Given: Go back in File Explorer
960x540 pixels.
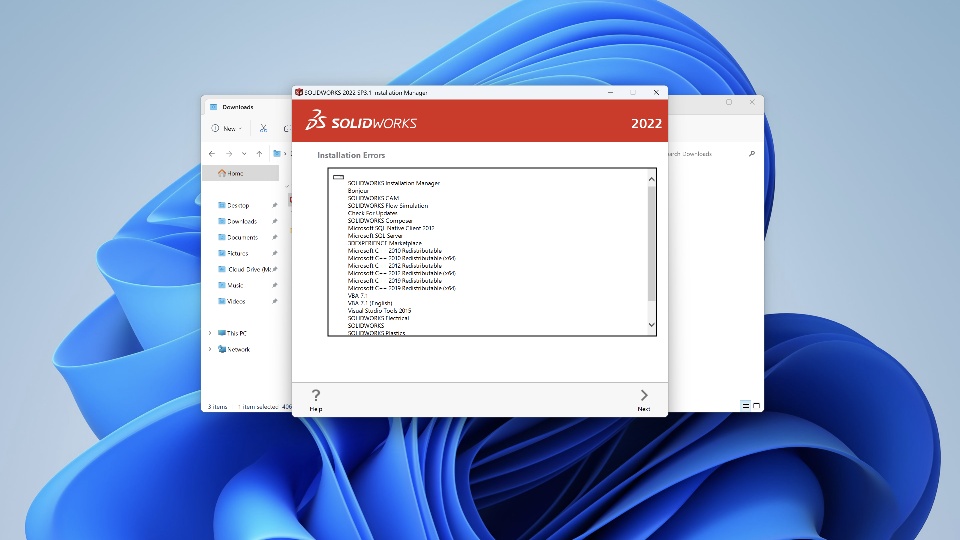Looking at the screenshot, I should tap(212, 154).
